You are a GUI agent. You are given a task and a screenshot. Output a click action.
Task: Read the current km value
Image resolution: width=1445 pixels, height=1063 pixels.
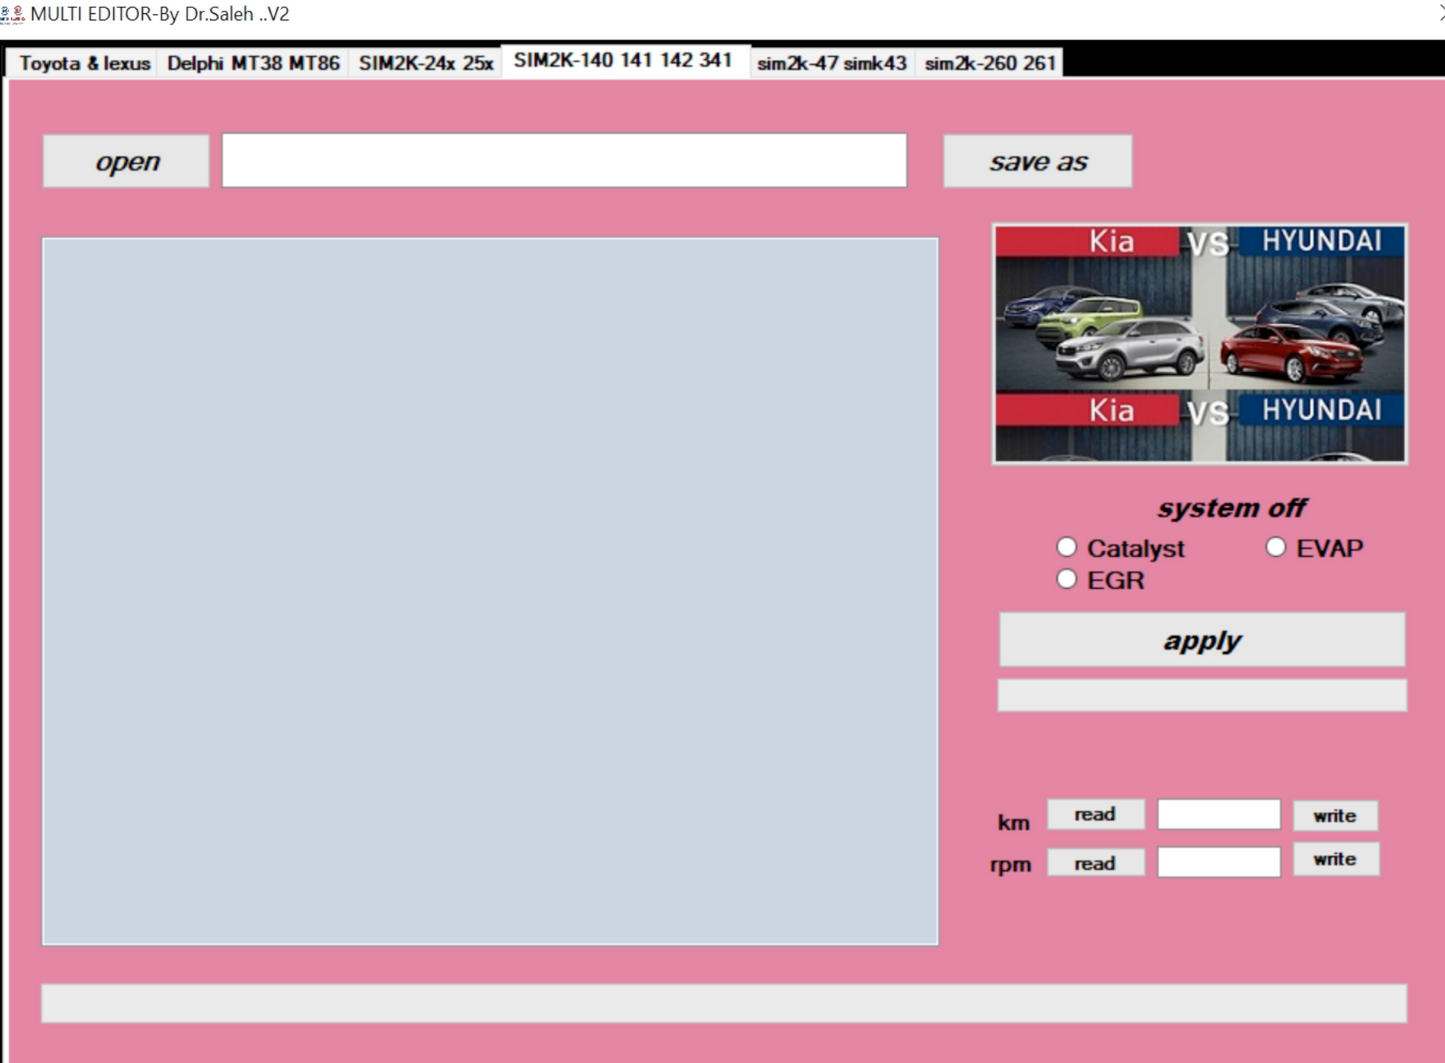tap(1094, 814)
